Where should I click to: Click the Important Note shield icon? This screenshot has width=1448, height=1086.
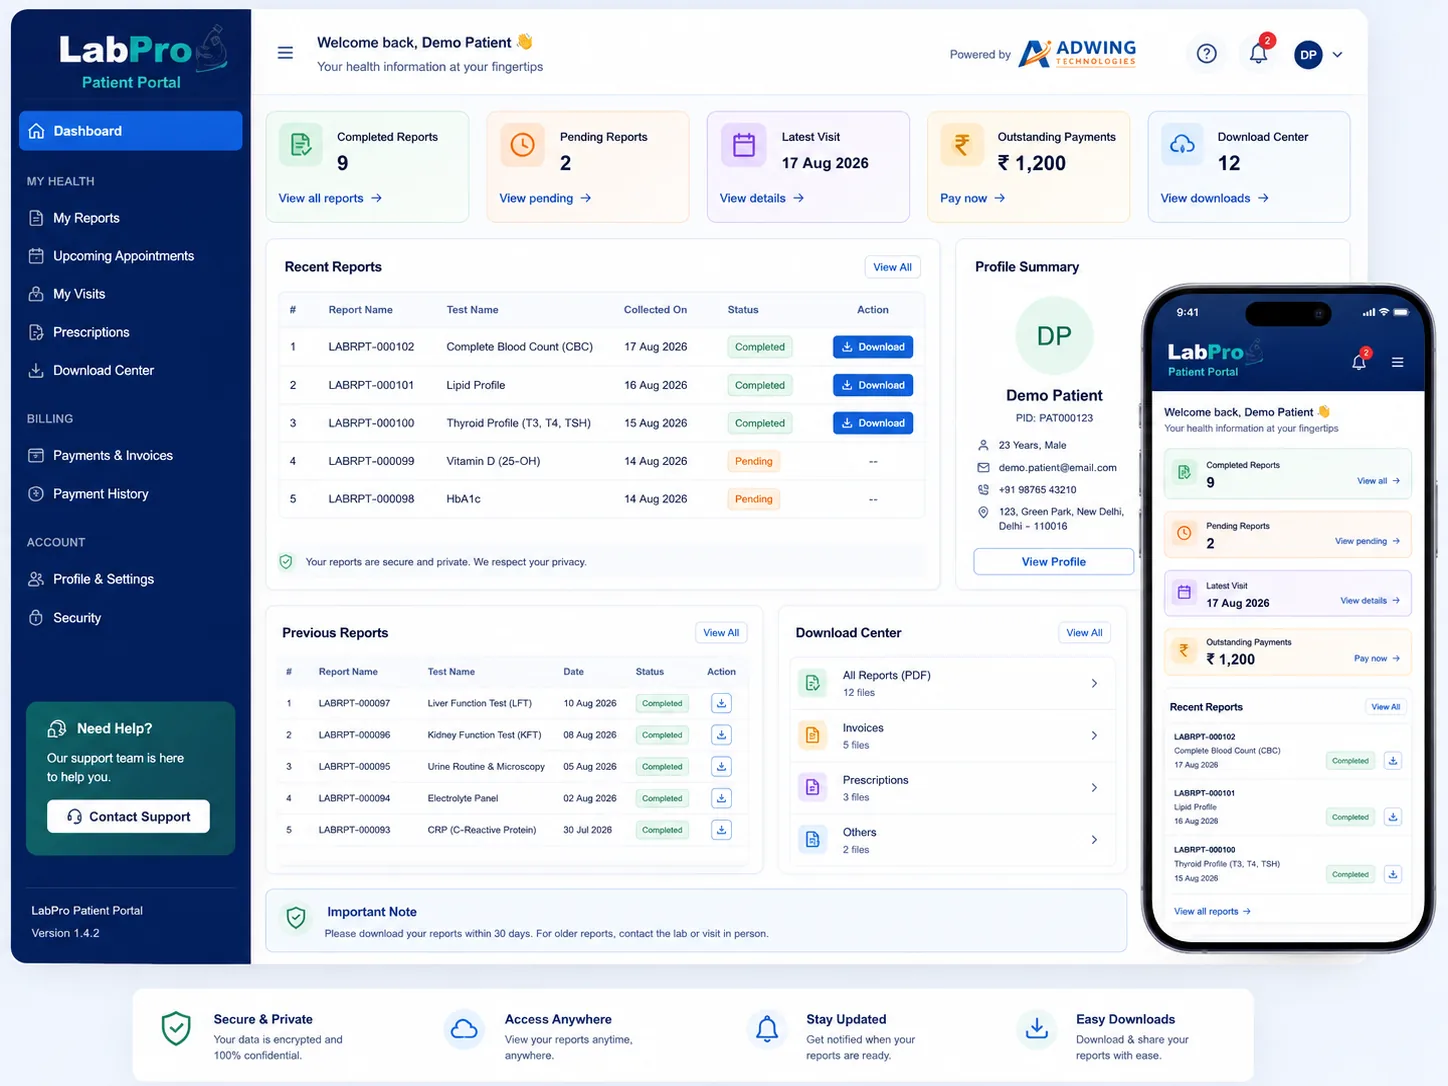point(296,918)
